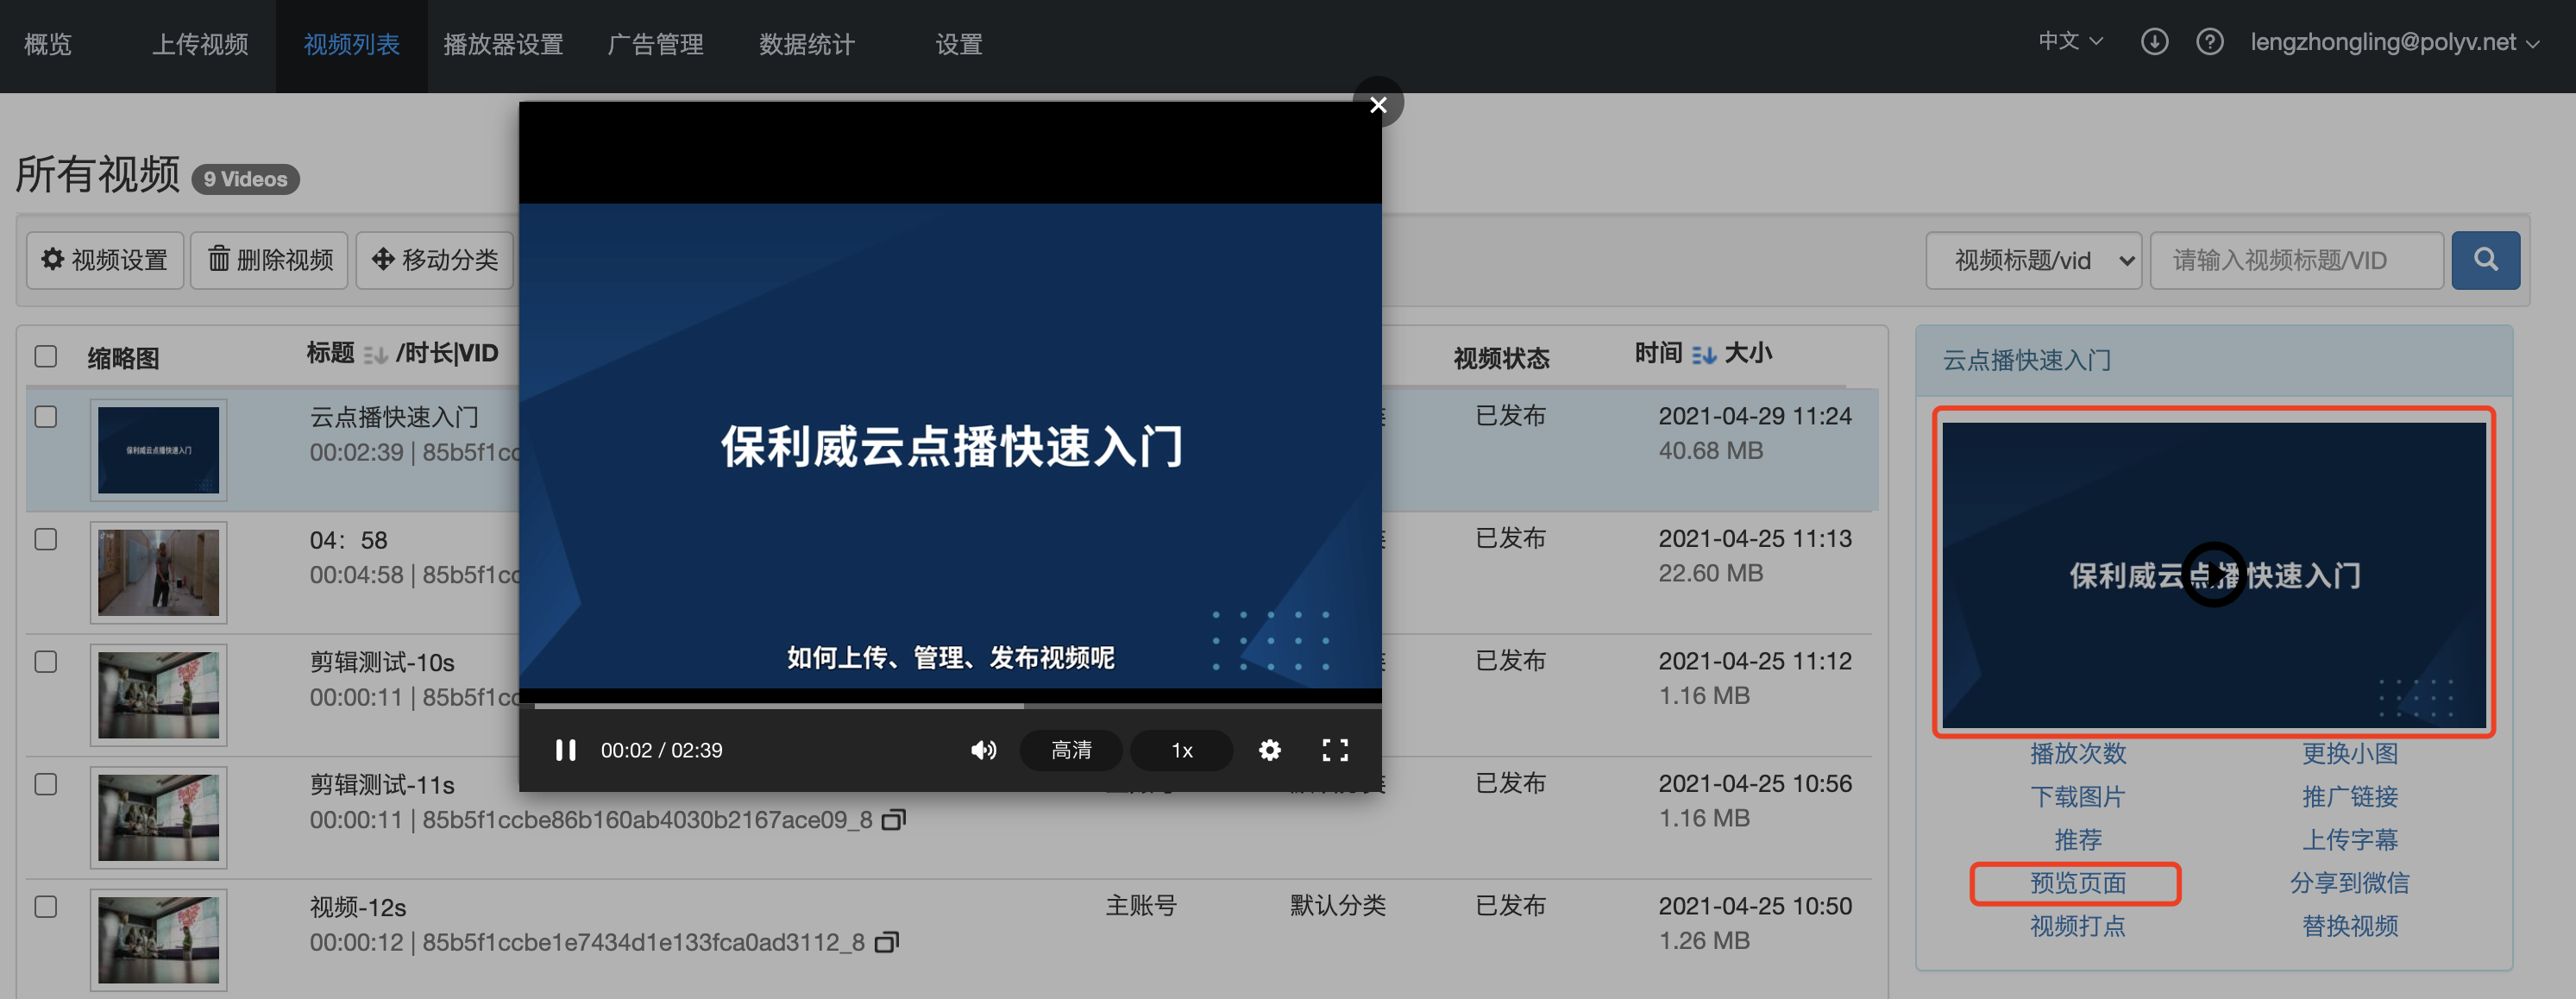2576x999 pixels.
Task: Check the 视频-12s row checkbox
Action: point(46,907)
